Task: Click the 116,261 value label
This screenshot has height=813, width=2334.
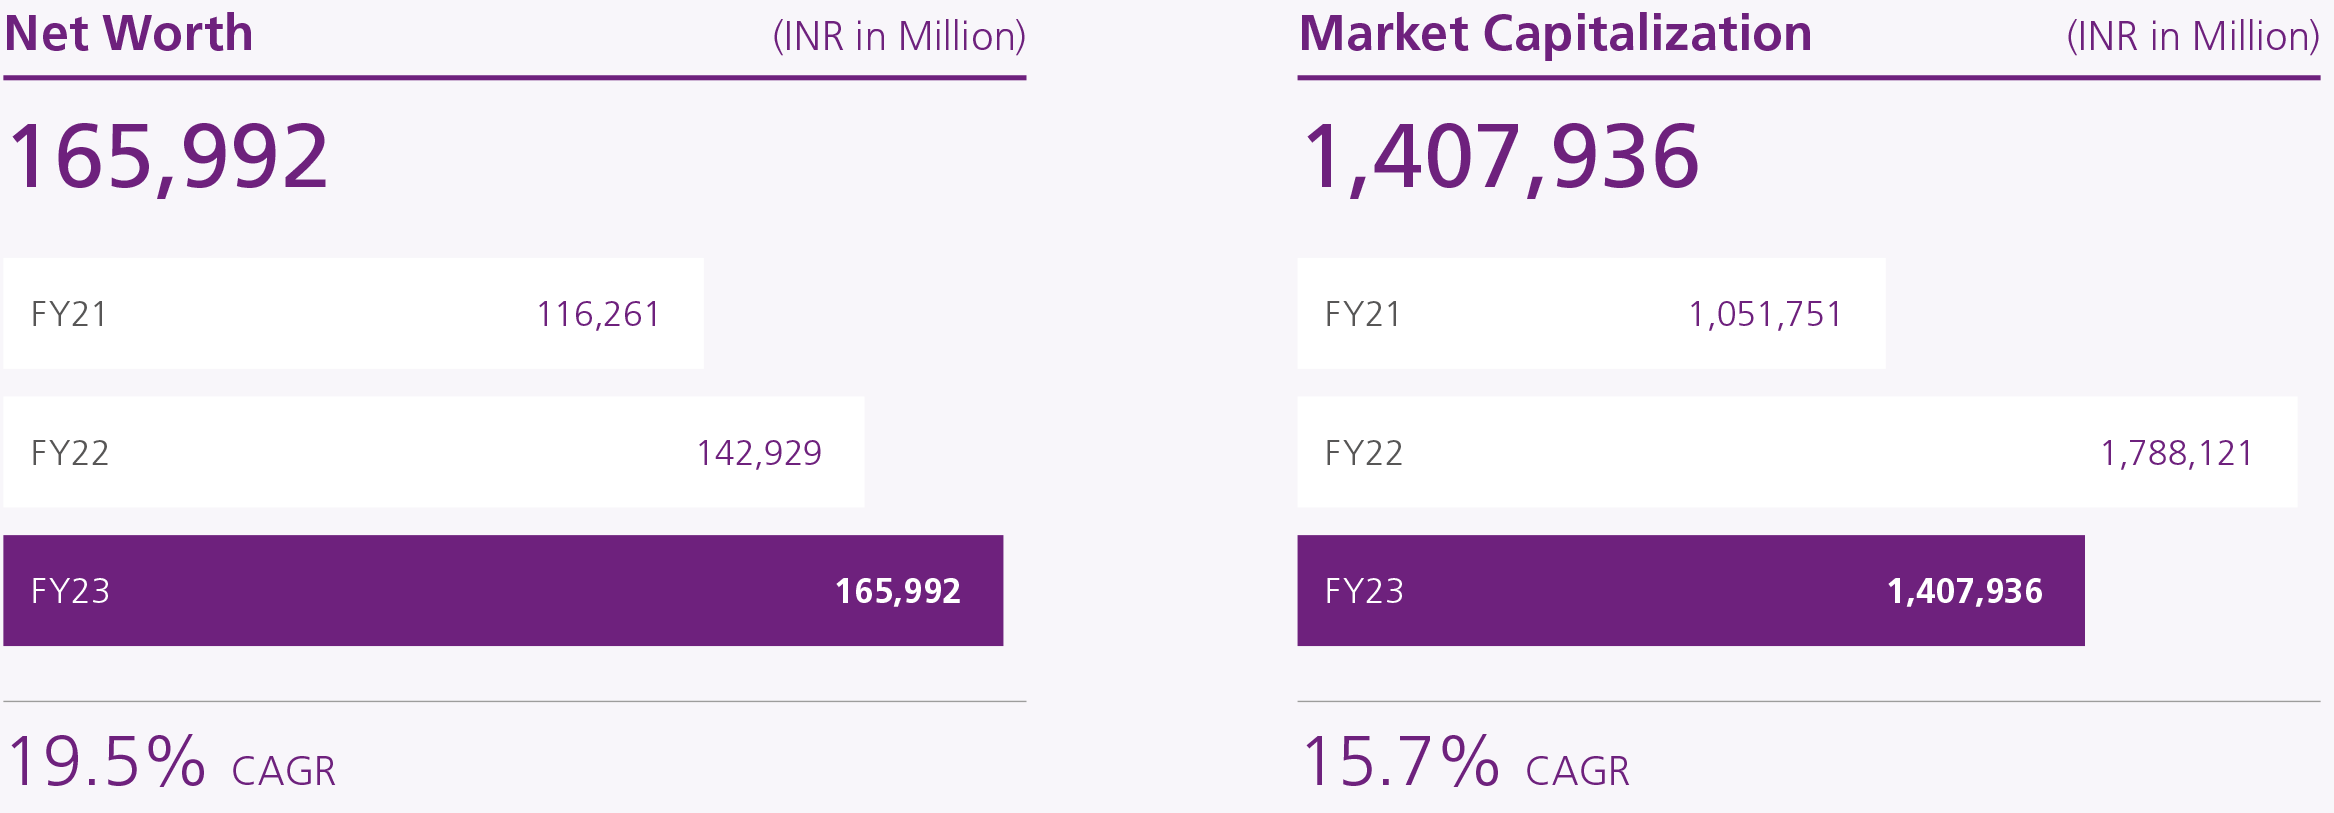Action: click(x=598, y=314)
